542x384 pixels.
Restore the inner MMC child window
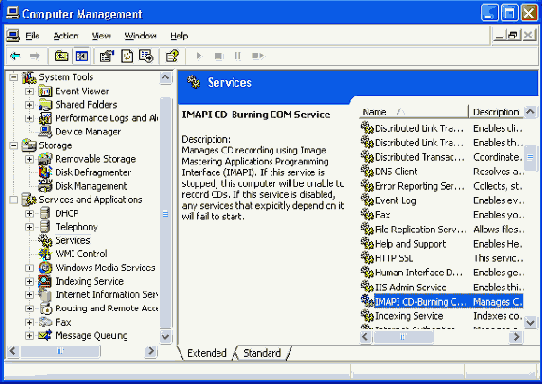[513, 35]
